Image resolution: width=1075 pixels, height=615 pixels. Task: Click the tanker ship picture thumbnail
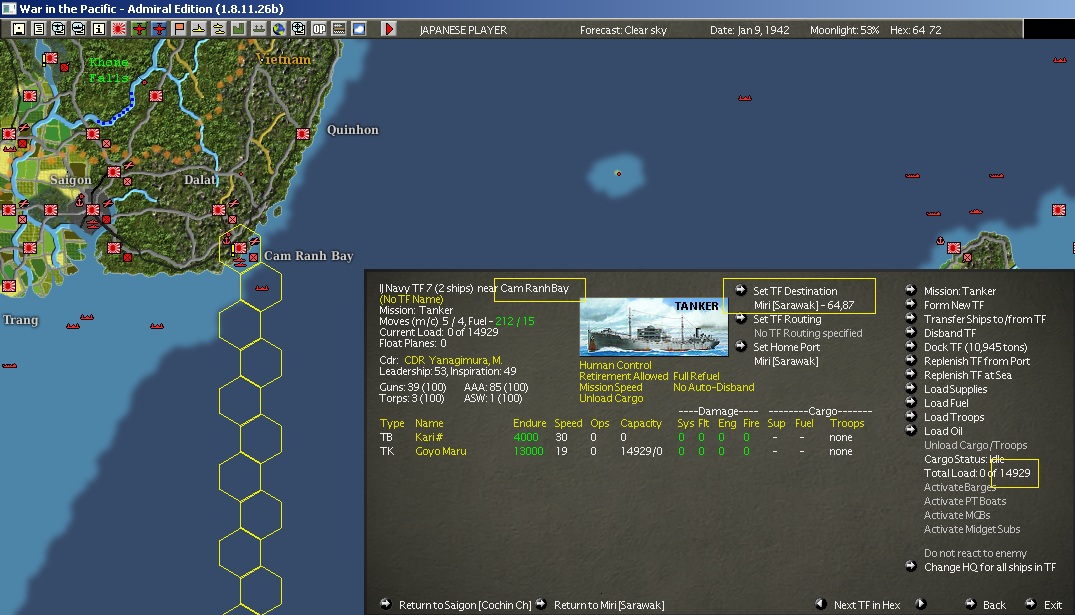tap(653, 326)
